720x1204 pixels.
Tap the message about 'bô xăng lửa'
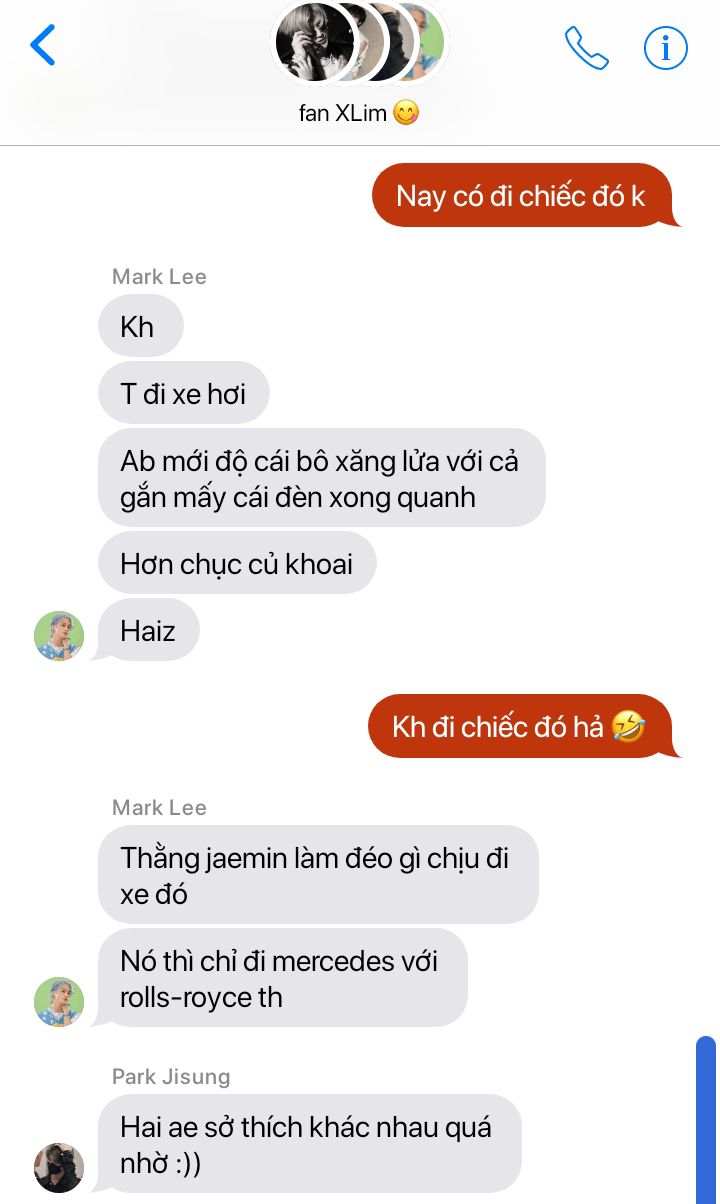321,478
